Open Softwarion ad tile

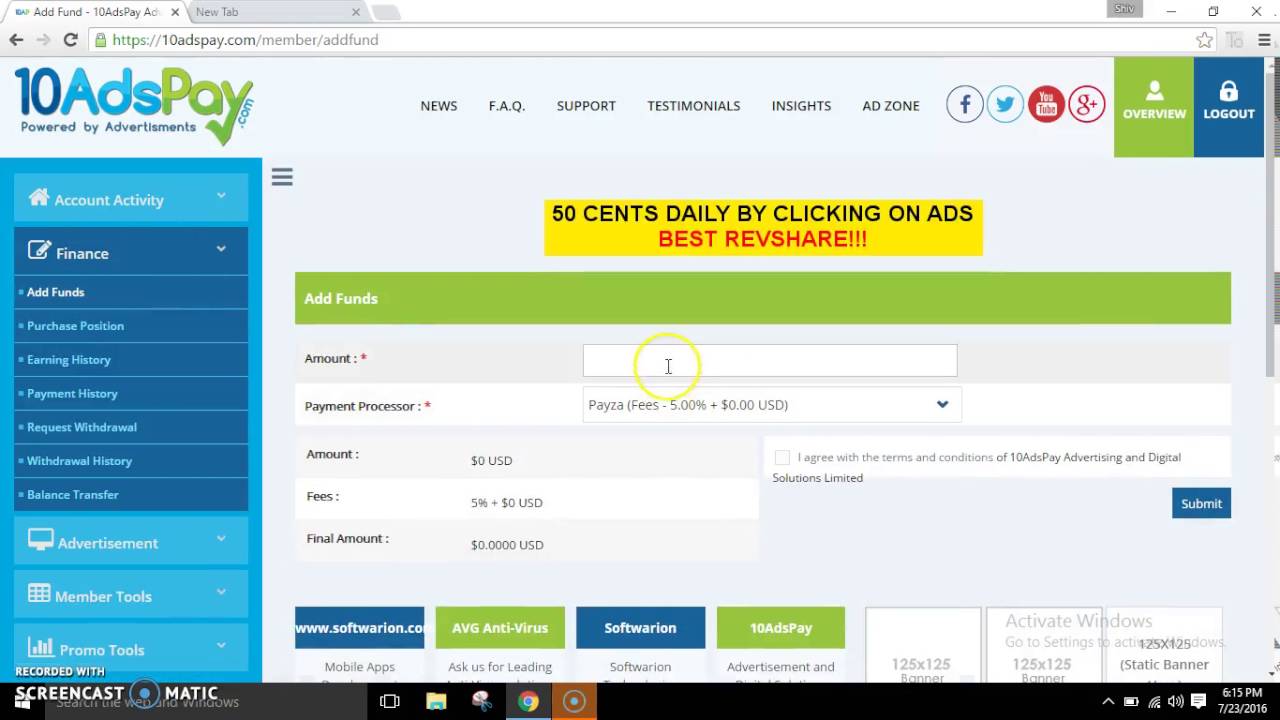(x=640, y=628)
